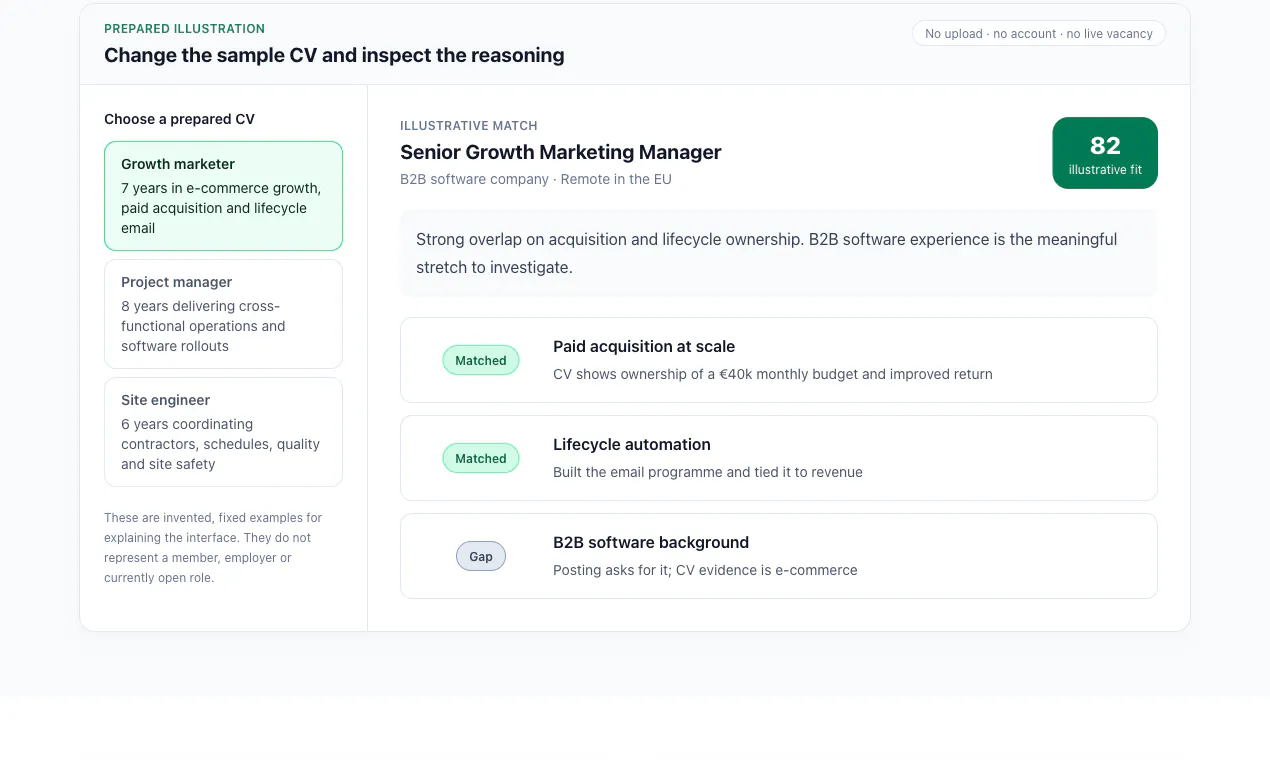Click the 82 illustrative fit score badge
Image resolution: width=1270 pixels, height=760 pixels.
pyautogui.click(x=1105, y=153)
